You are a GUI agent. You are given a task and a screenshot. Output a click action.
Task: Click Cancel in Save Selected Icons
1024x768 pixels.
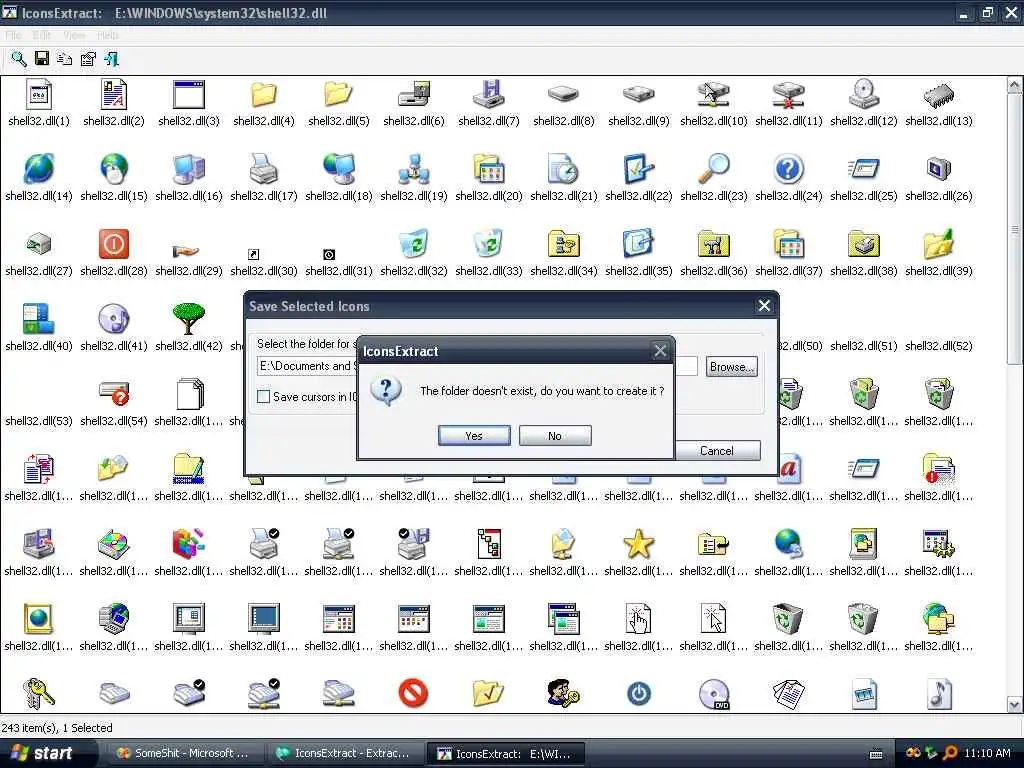pyautogui.click(x=717, y=451)
